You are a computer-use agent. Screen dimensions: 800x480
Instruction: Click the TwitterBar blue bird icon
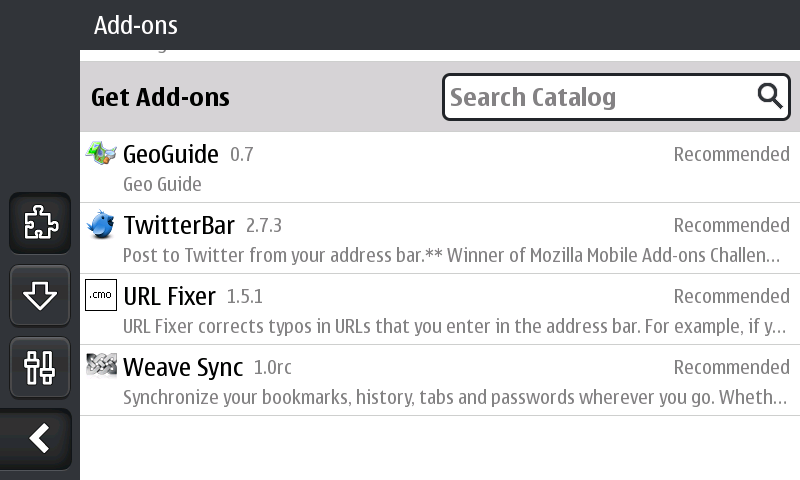coord(101,225)
